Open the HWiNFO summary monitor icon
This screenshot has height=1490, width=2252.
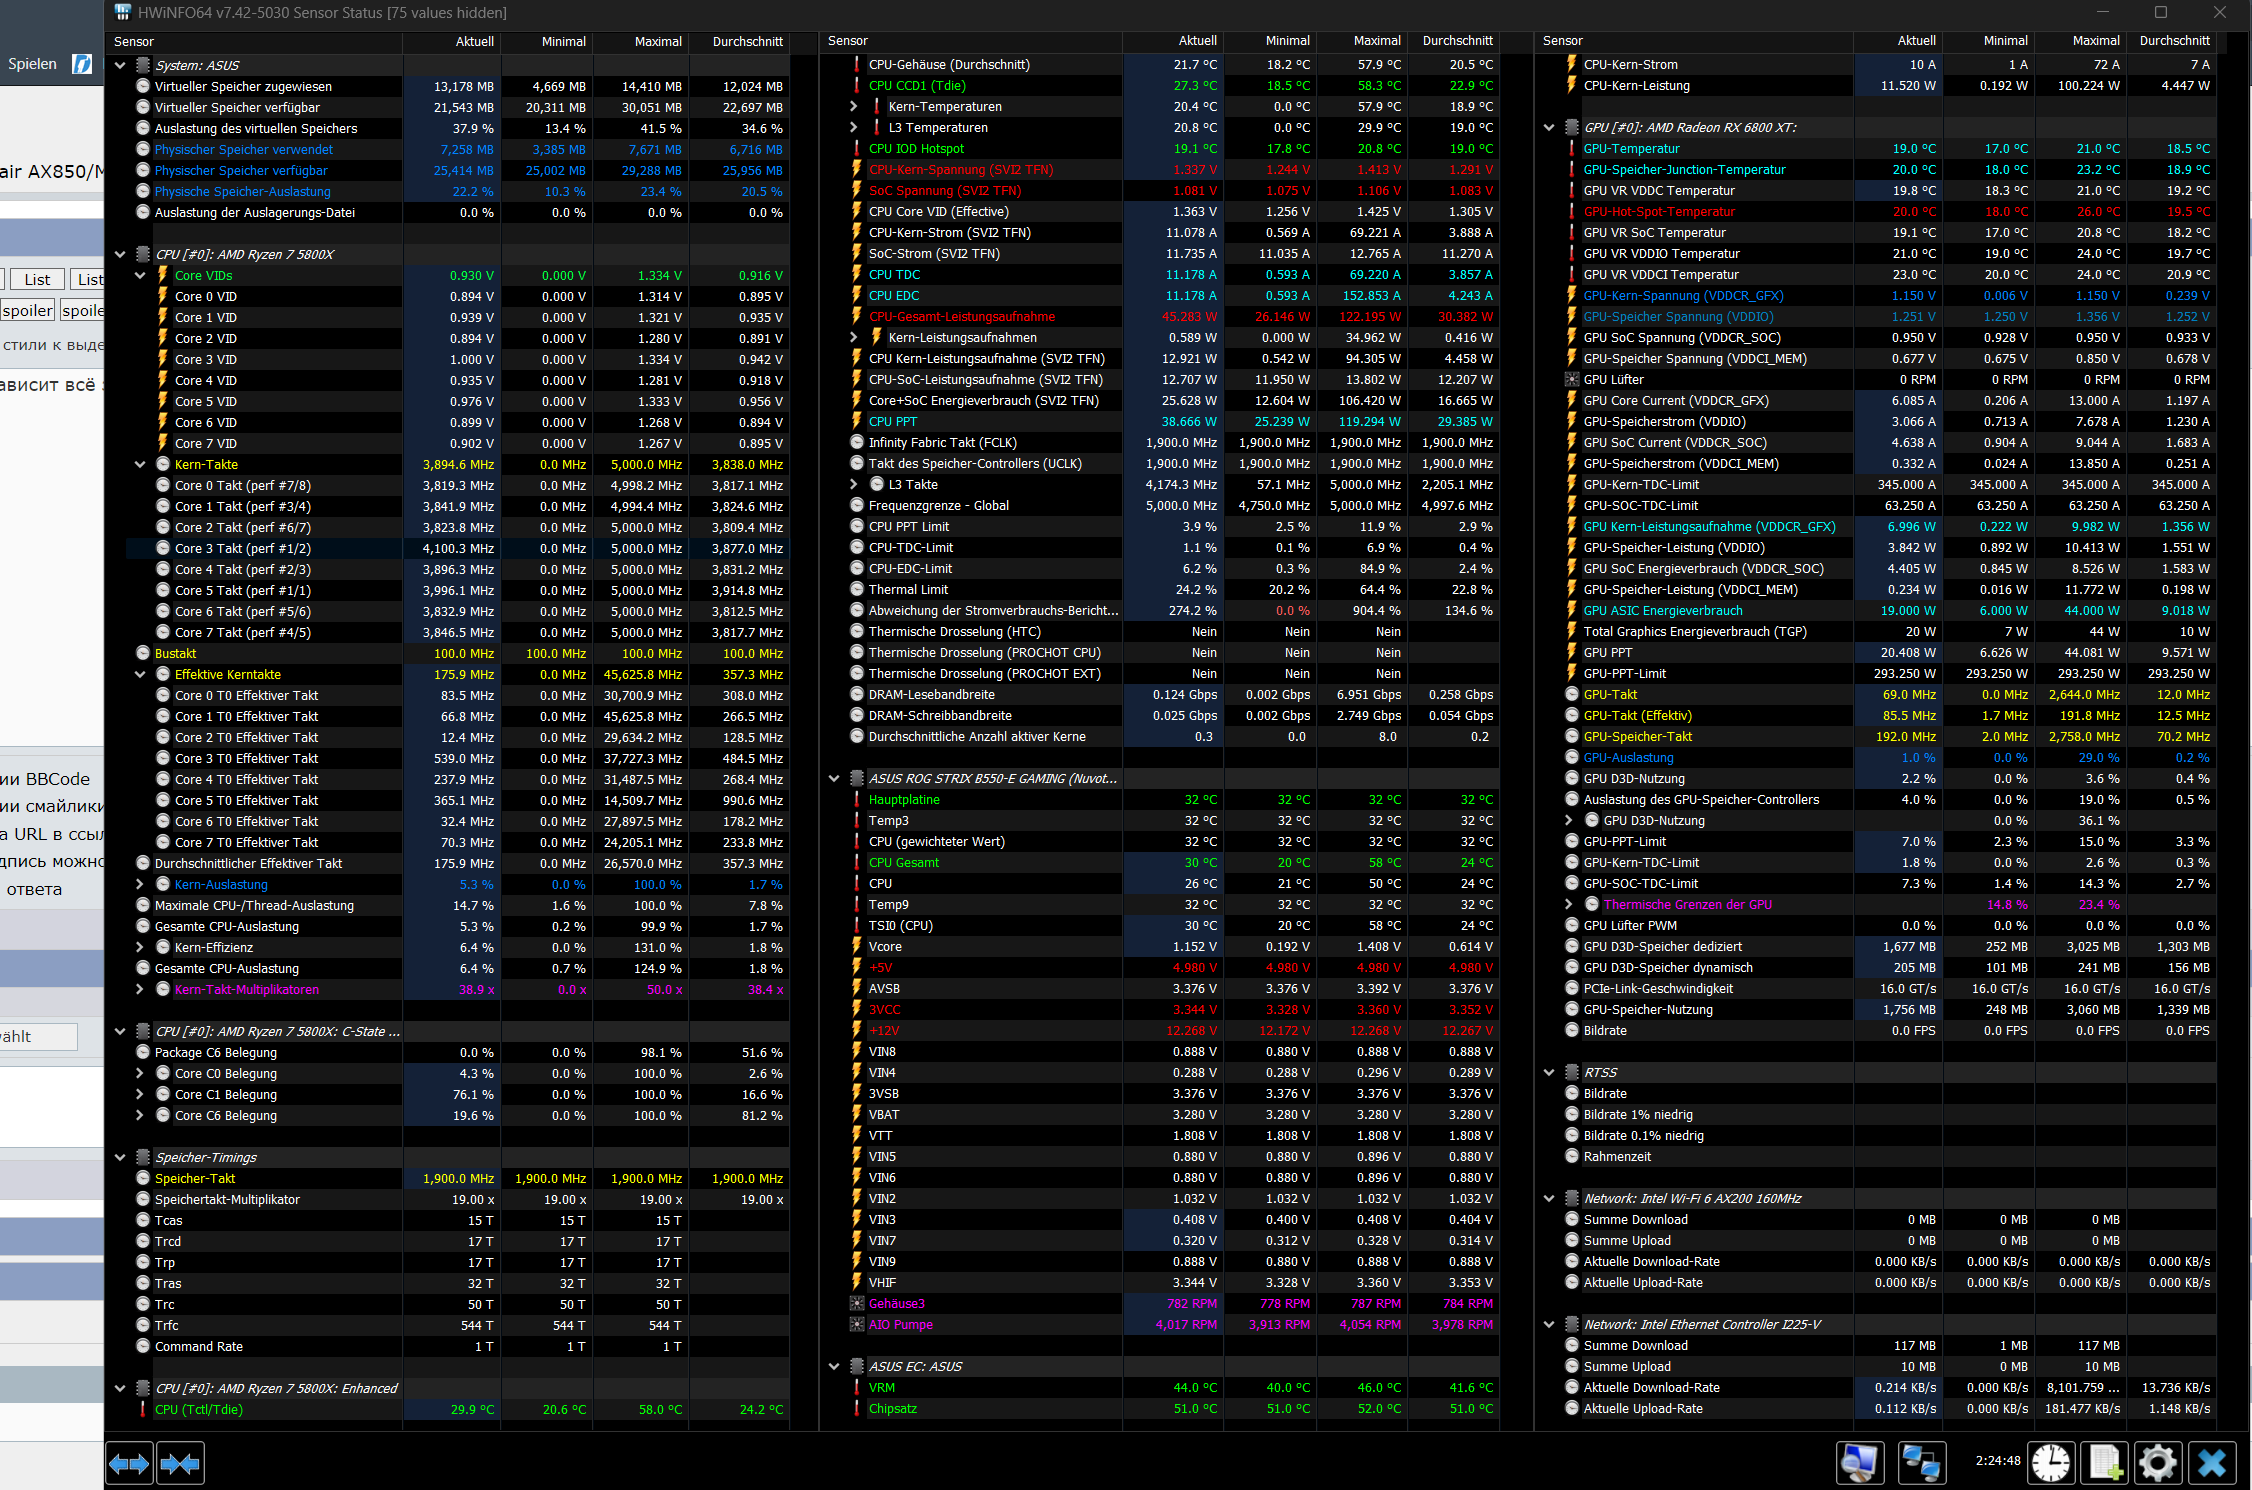coord(1859,1463)
